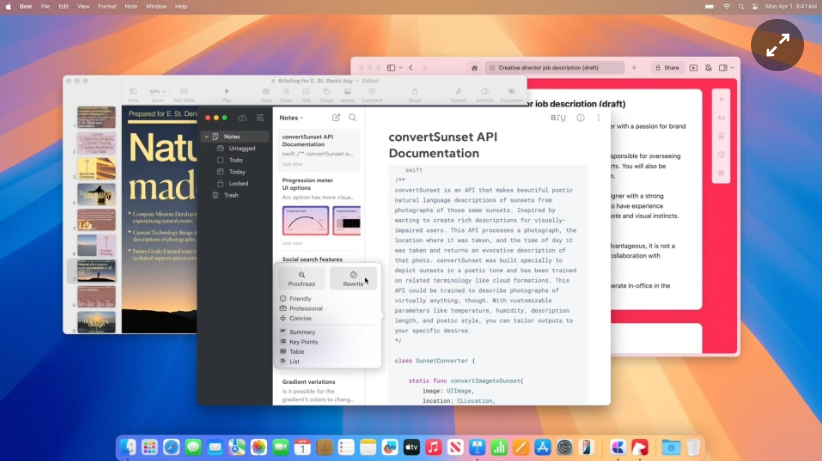Image resolution: width=822 pixels, height=461 pixels.
Task: Open the Keynote zoom percentage dropdown
Action: 157,93
